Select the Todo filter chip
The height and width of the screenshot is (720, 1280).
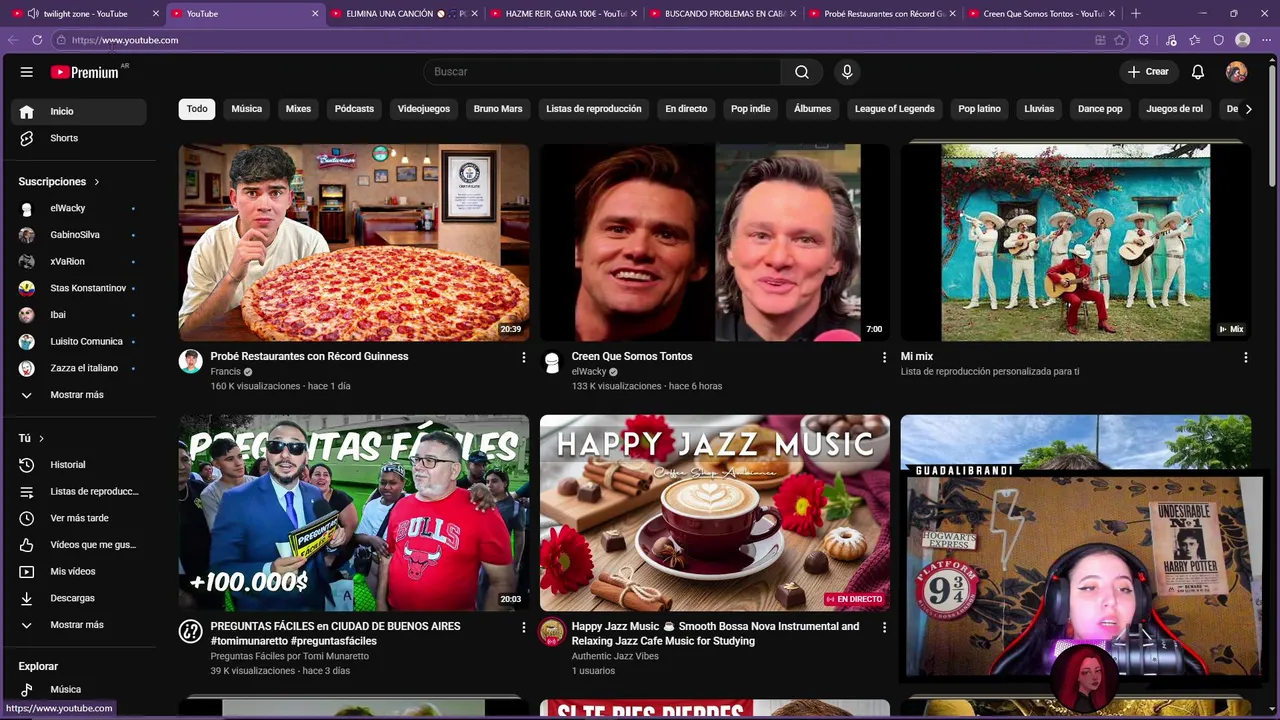pyautogui.click(x=197, y=109)
